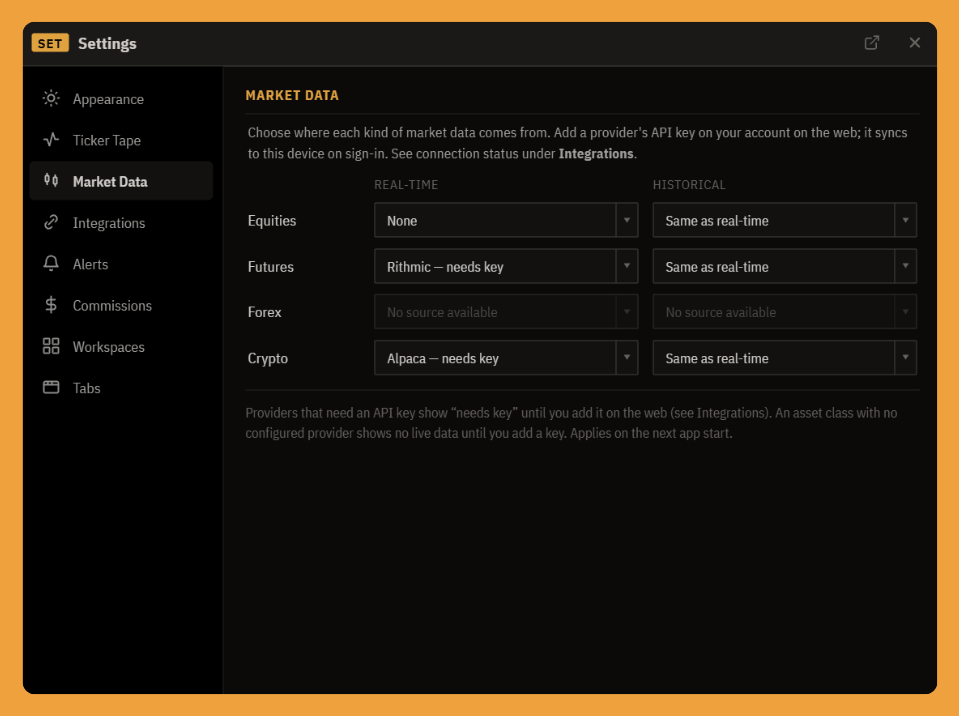This screenshot has height=716, width=959.
Task: Click the Forex row label
Action: (x=264, y=312)
